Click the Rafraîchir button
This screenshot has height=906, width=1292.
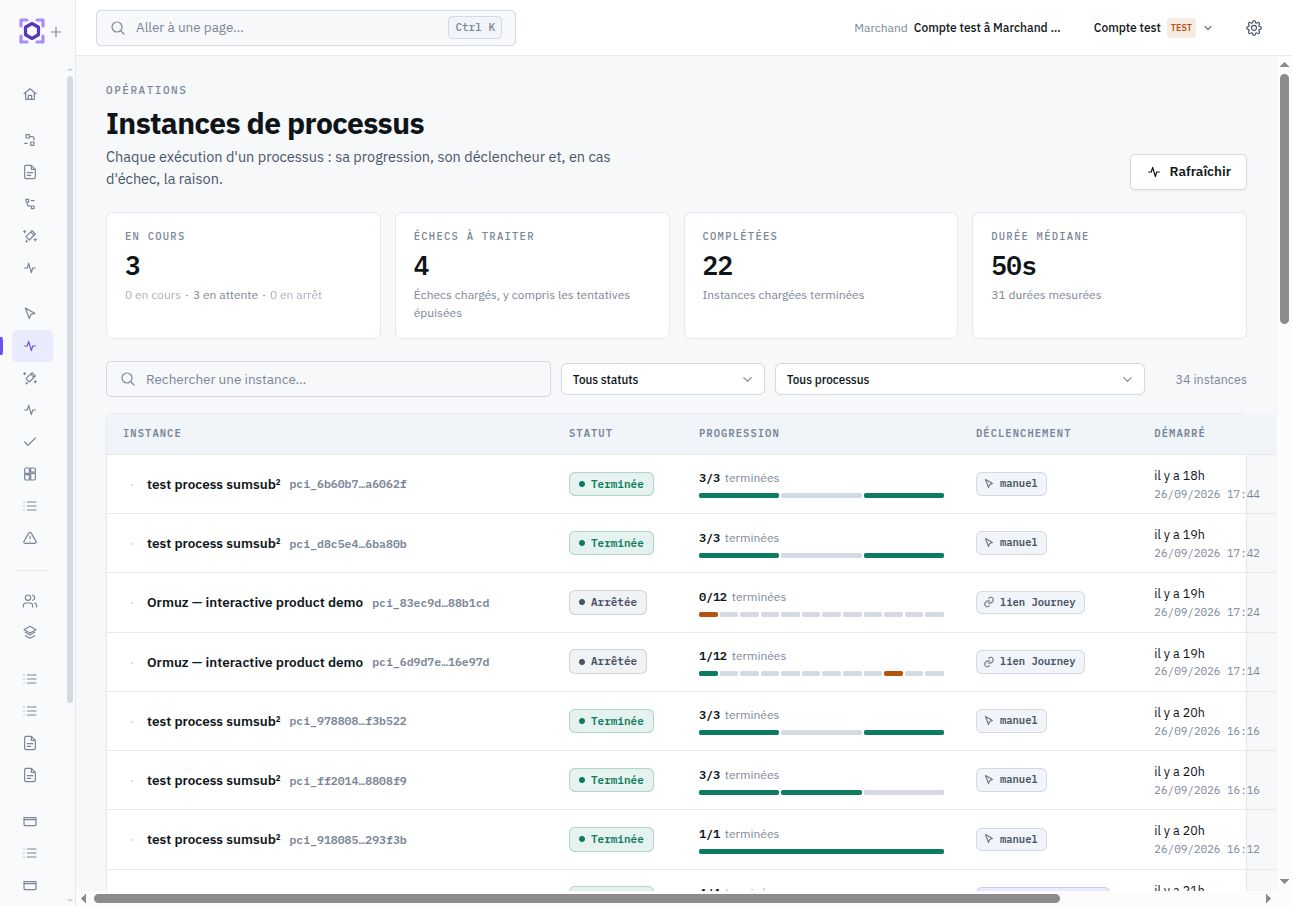[x=1188, y=172]
